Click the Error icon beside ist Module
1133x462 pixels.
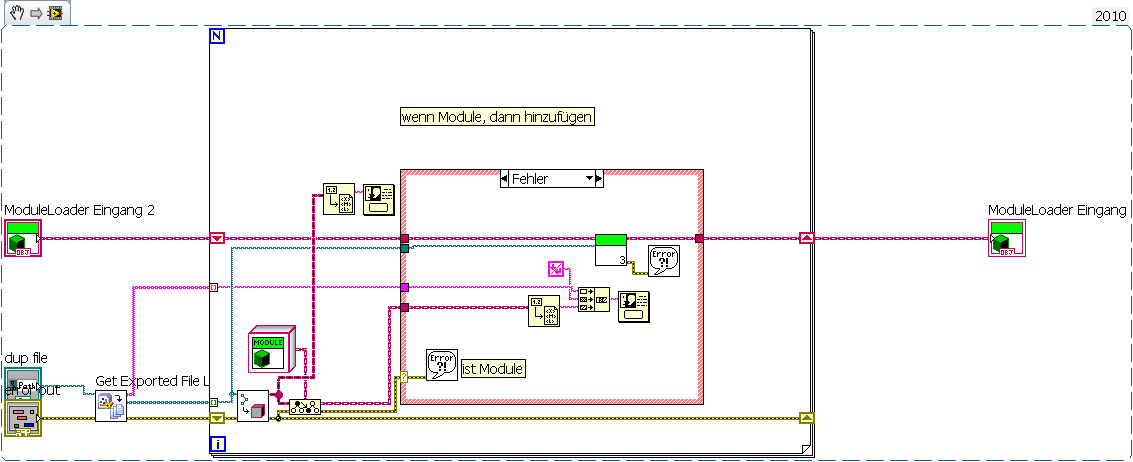[x=441, y=365]
